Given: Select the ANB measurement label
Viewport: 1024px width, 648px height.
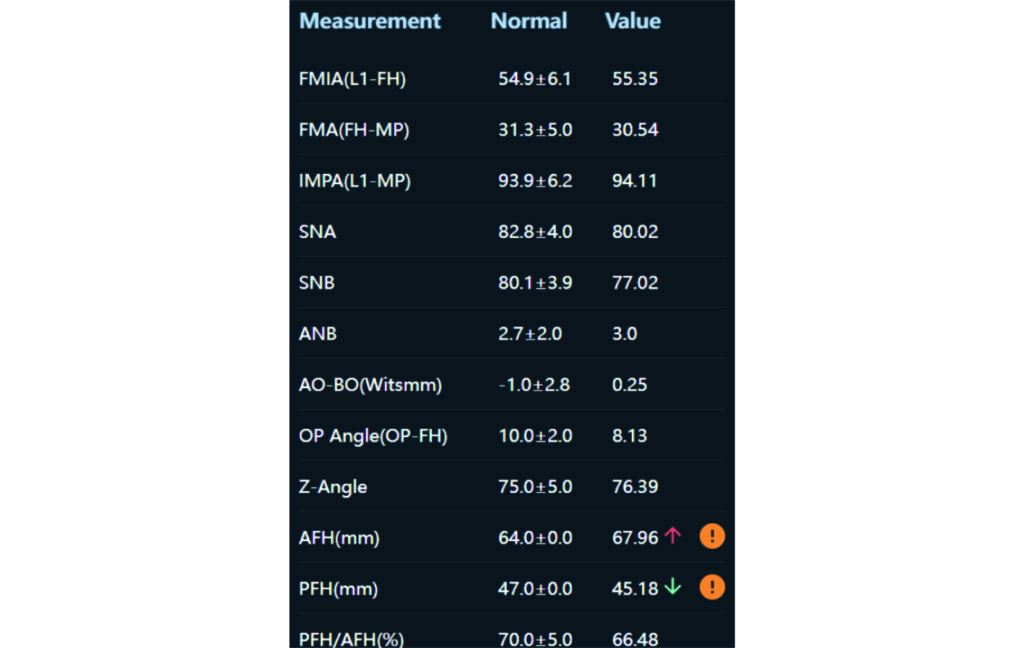Looking at the screenshot, I should click(x=318, y=334).
